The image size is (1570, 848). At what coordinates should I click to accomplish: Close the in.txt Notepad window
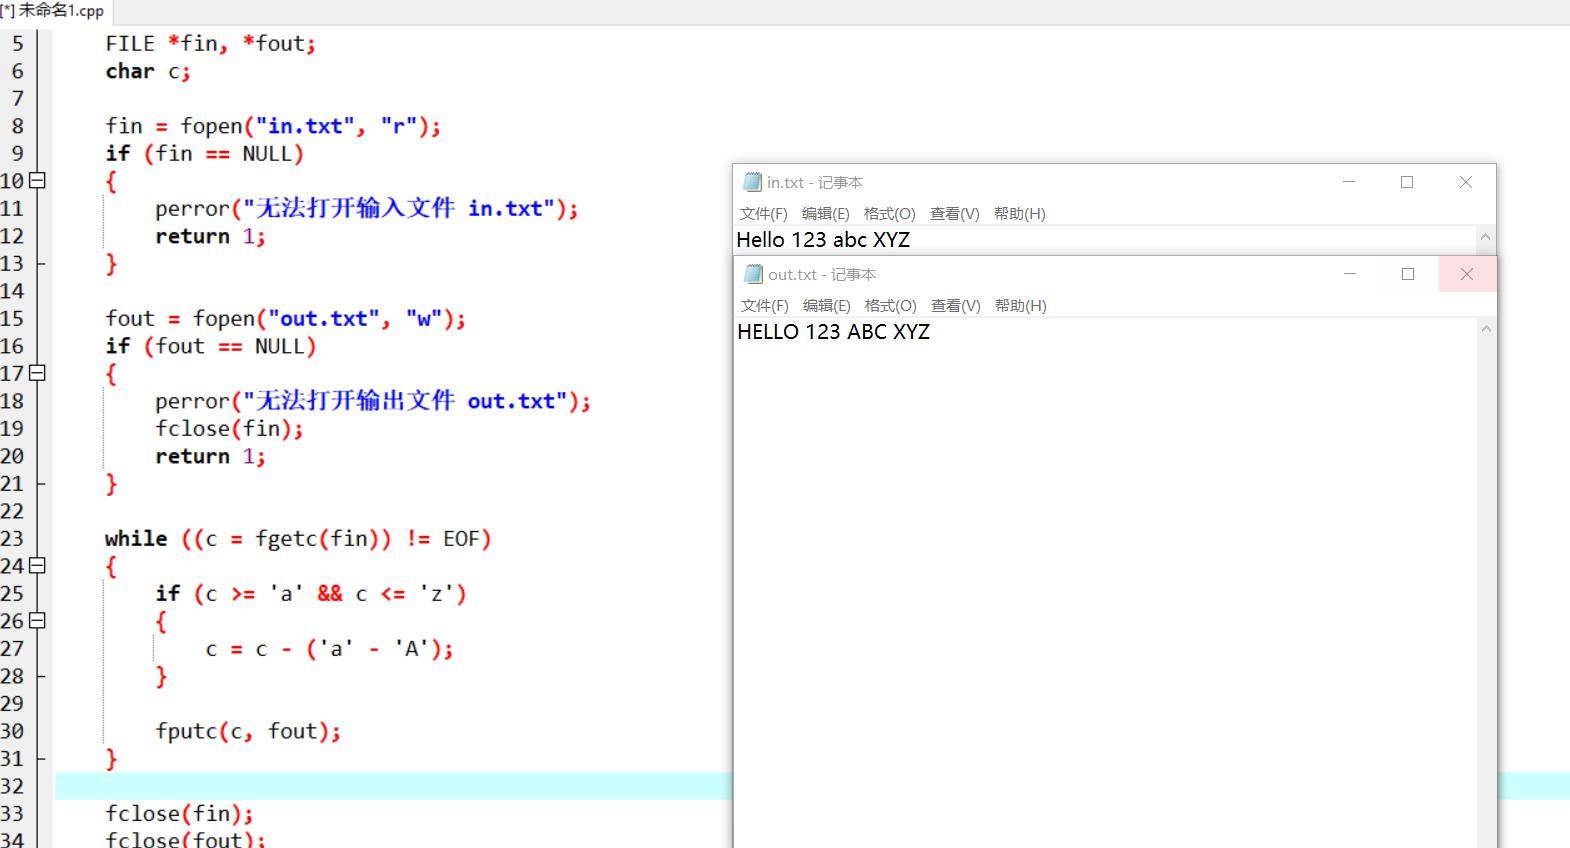1466,182
